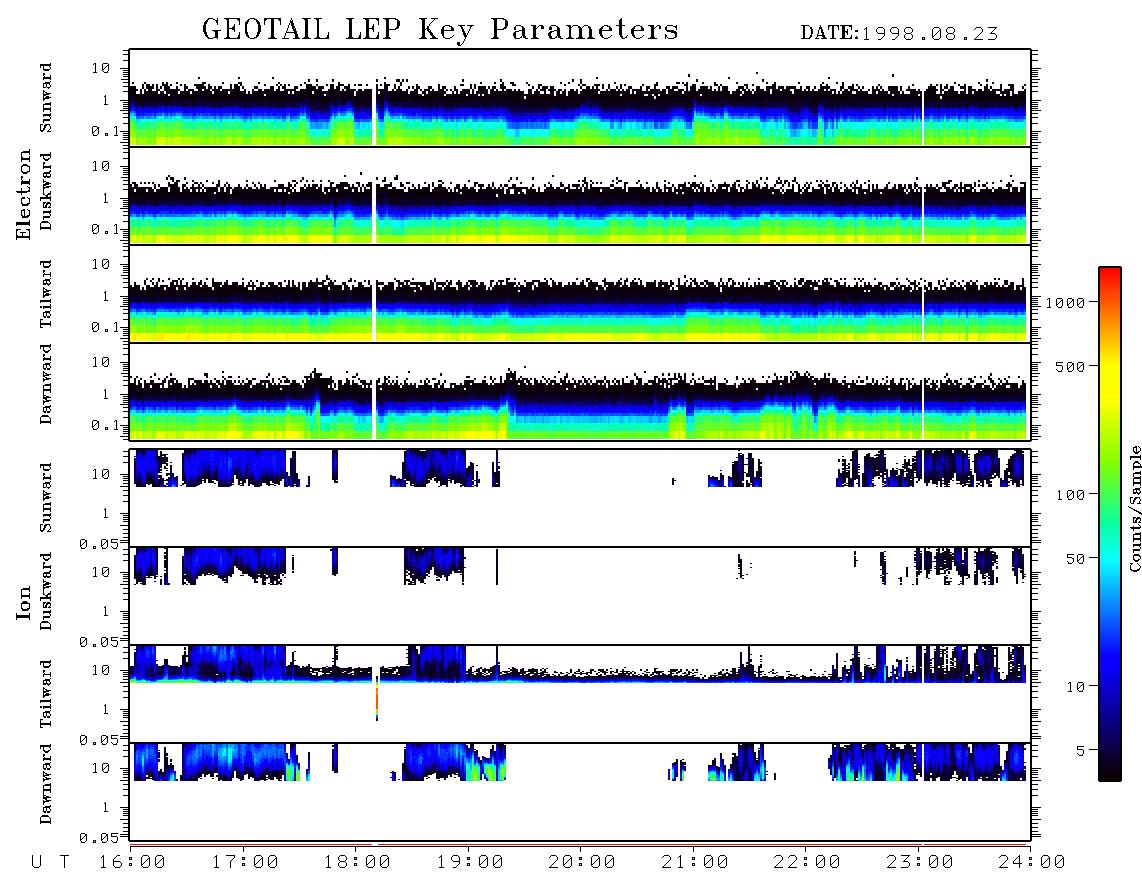Choose the 20:00 time tick label

[x=582, y=863]
